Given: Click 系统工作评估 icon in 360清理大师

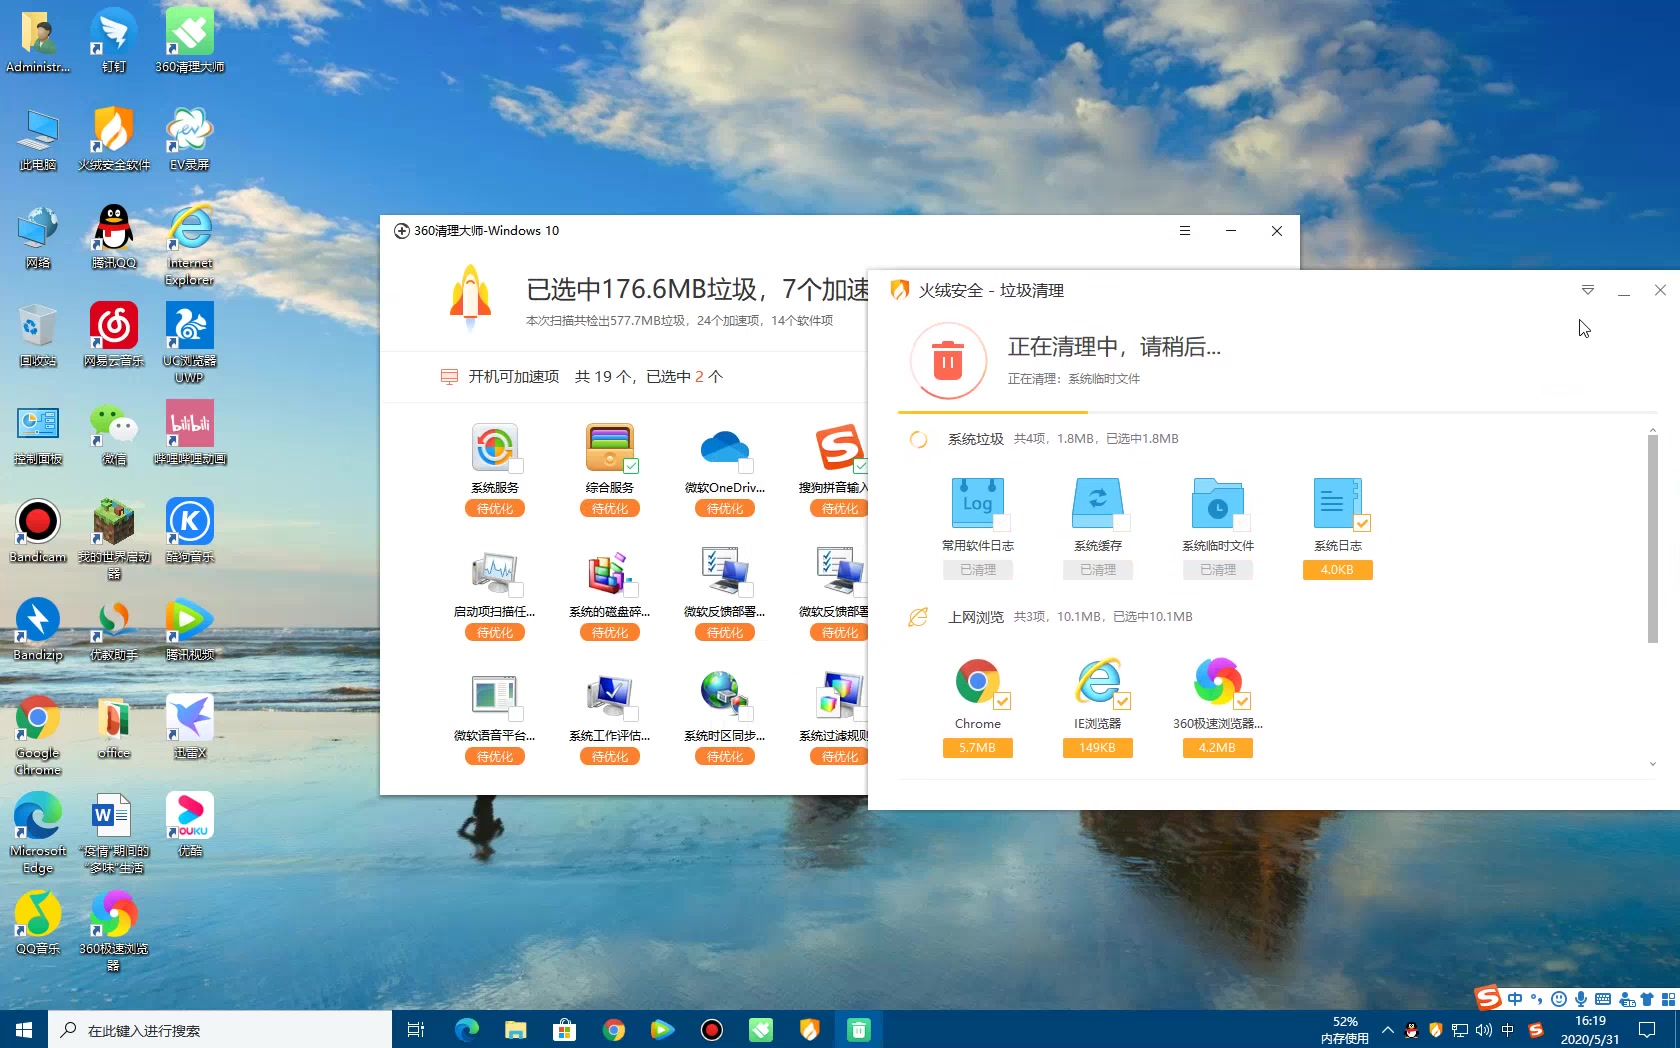Looking at the screenshot, I should pos(609,695).
